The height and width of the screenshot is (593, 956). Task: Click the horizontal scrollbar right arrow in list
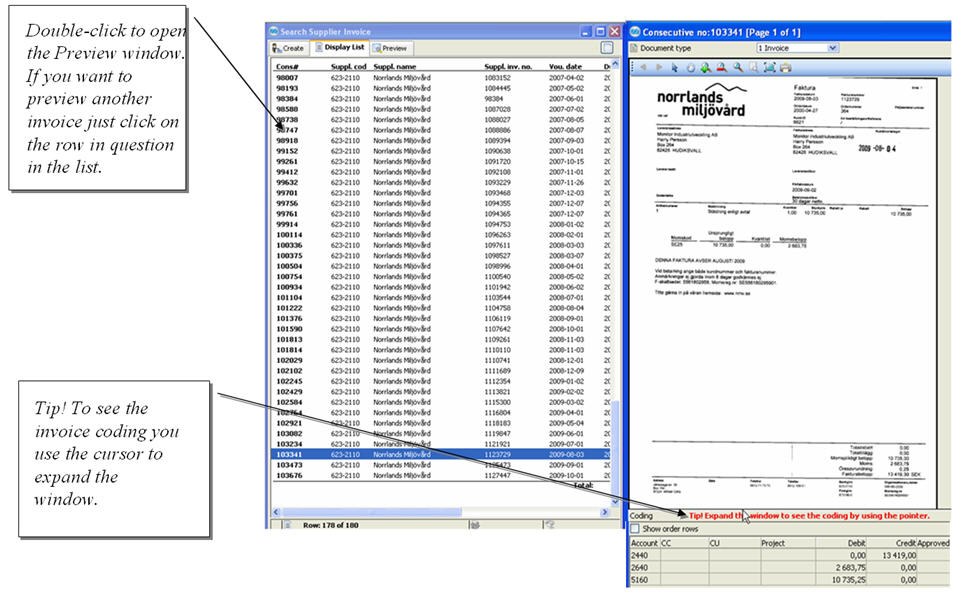point(605,512)
